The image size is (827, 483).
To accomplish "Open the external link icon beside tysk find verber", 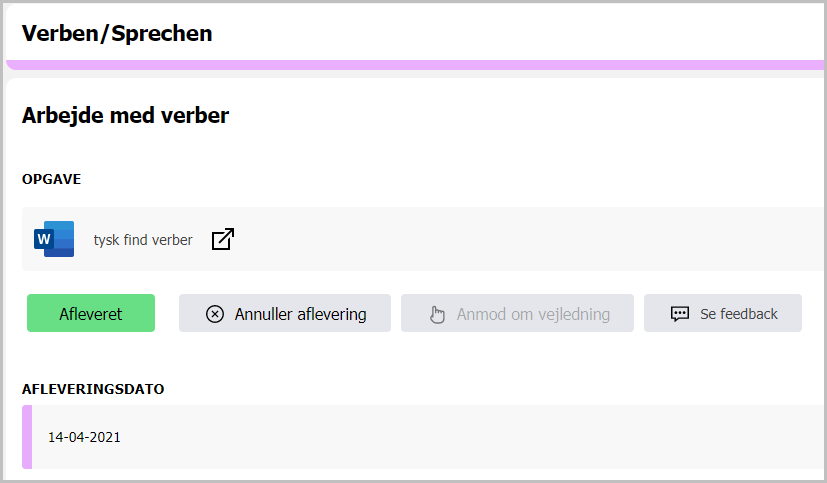I will click(223, 239).
